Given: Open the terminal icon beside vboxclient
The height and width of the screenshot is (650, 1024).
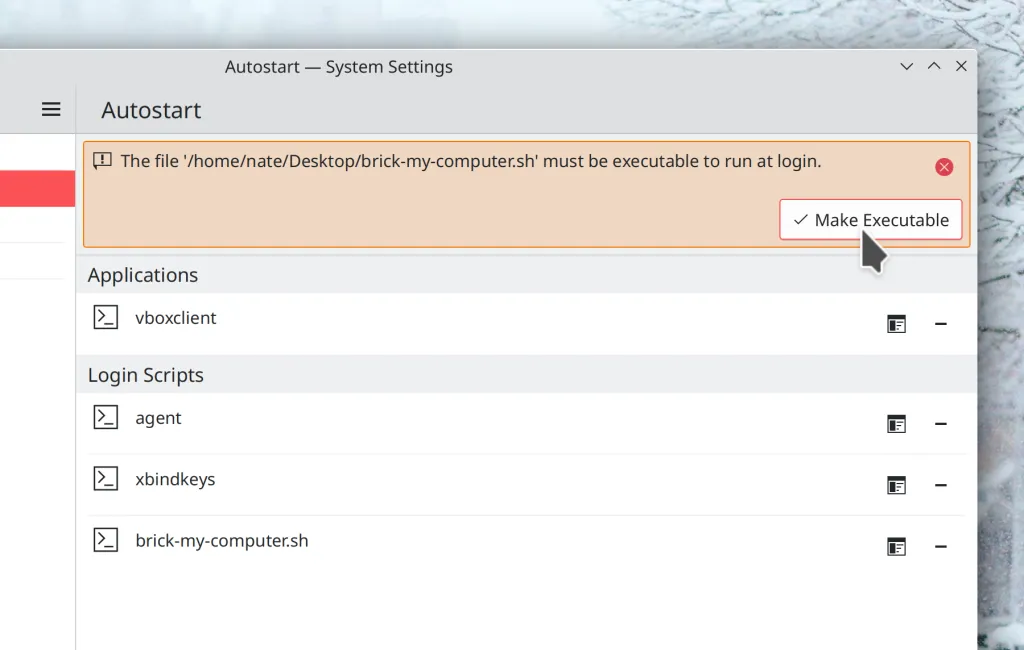Looking at the screenshot, I should click(106, 316).
